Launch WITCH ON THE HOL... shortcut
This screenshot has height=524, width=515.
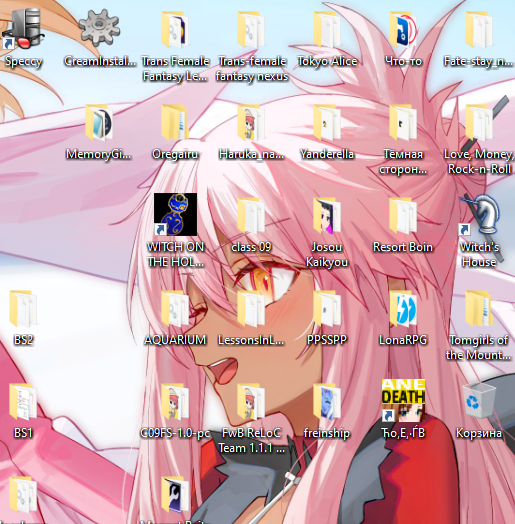(175, 215)
